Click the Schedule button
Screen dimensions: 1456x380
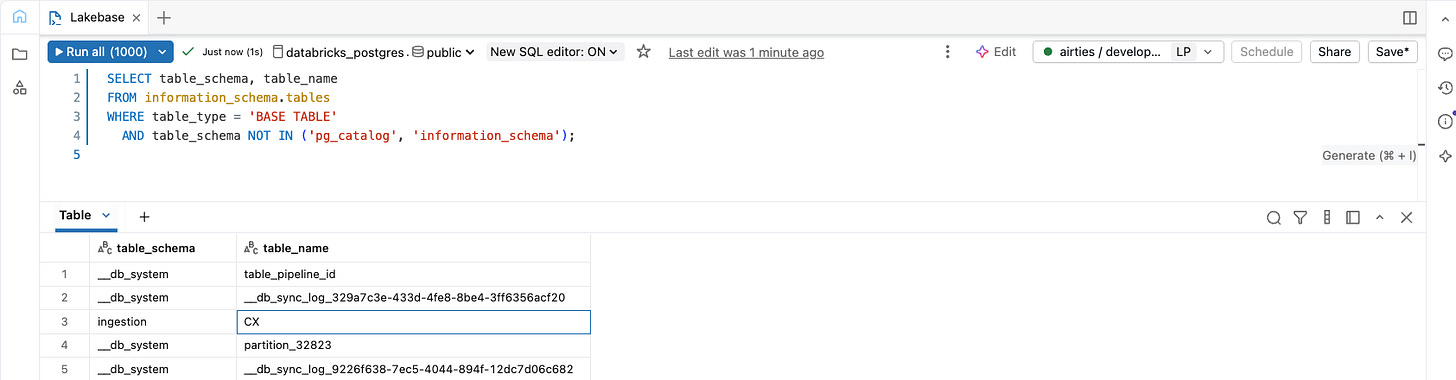[x=1267, y=52]
